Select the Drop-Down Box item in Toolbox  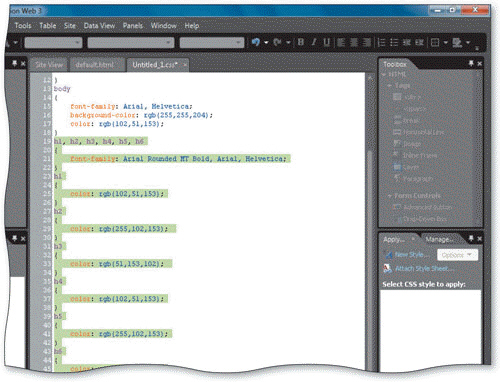[425, 219]
